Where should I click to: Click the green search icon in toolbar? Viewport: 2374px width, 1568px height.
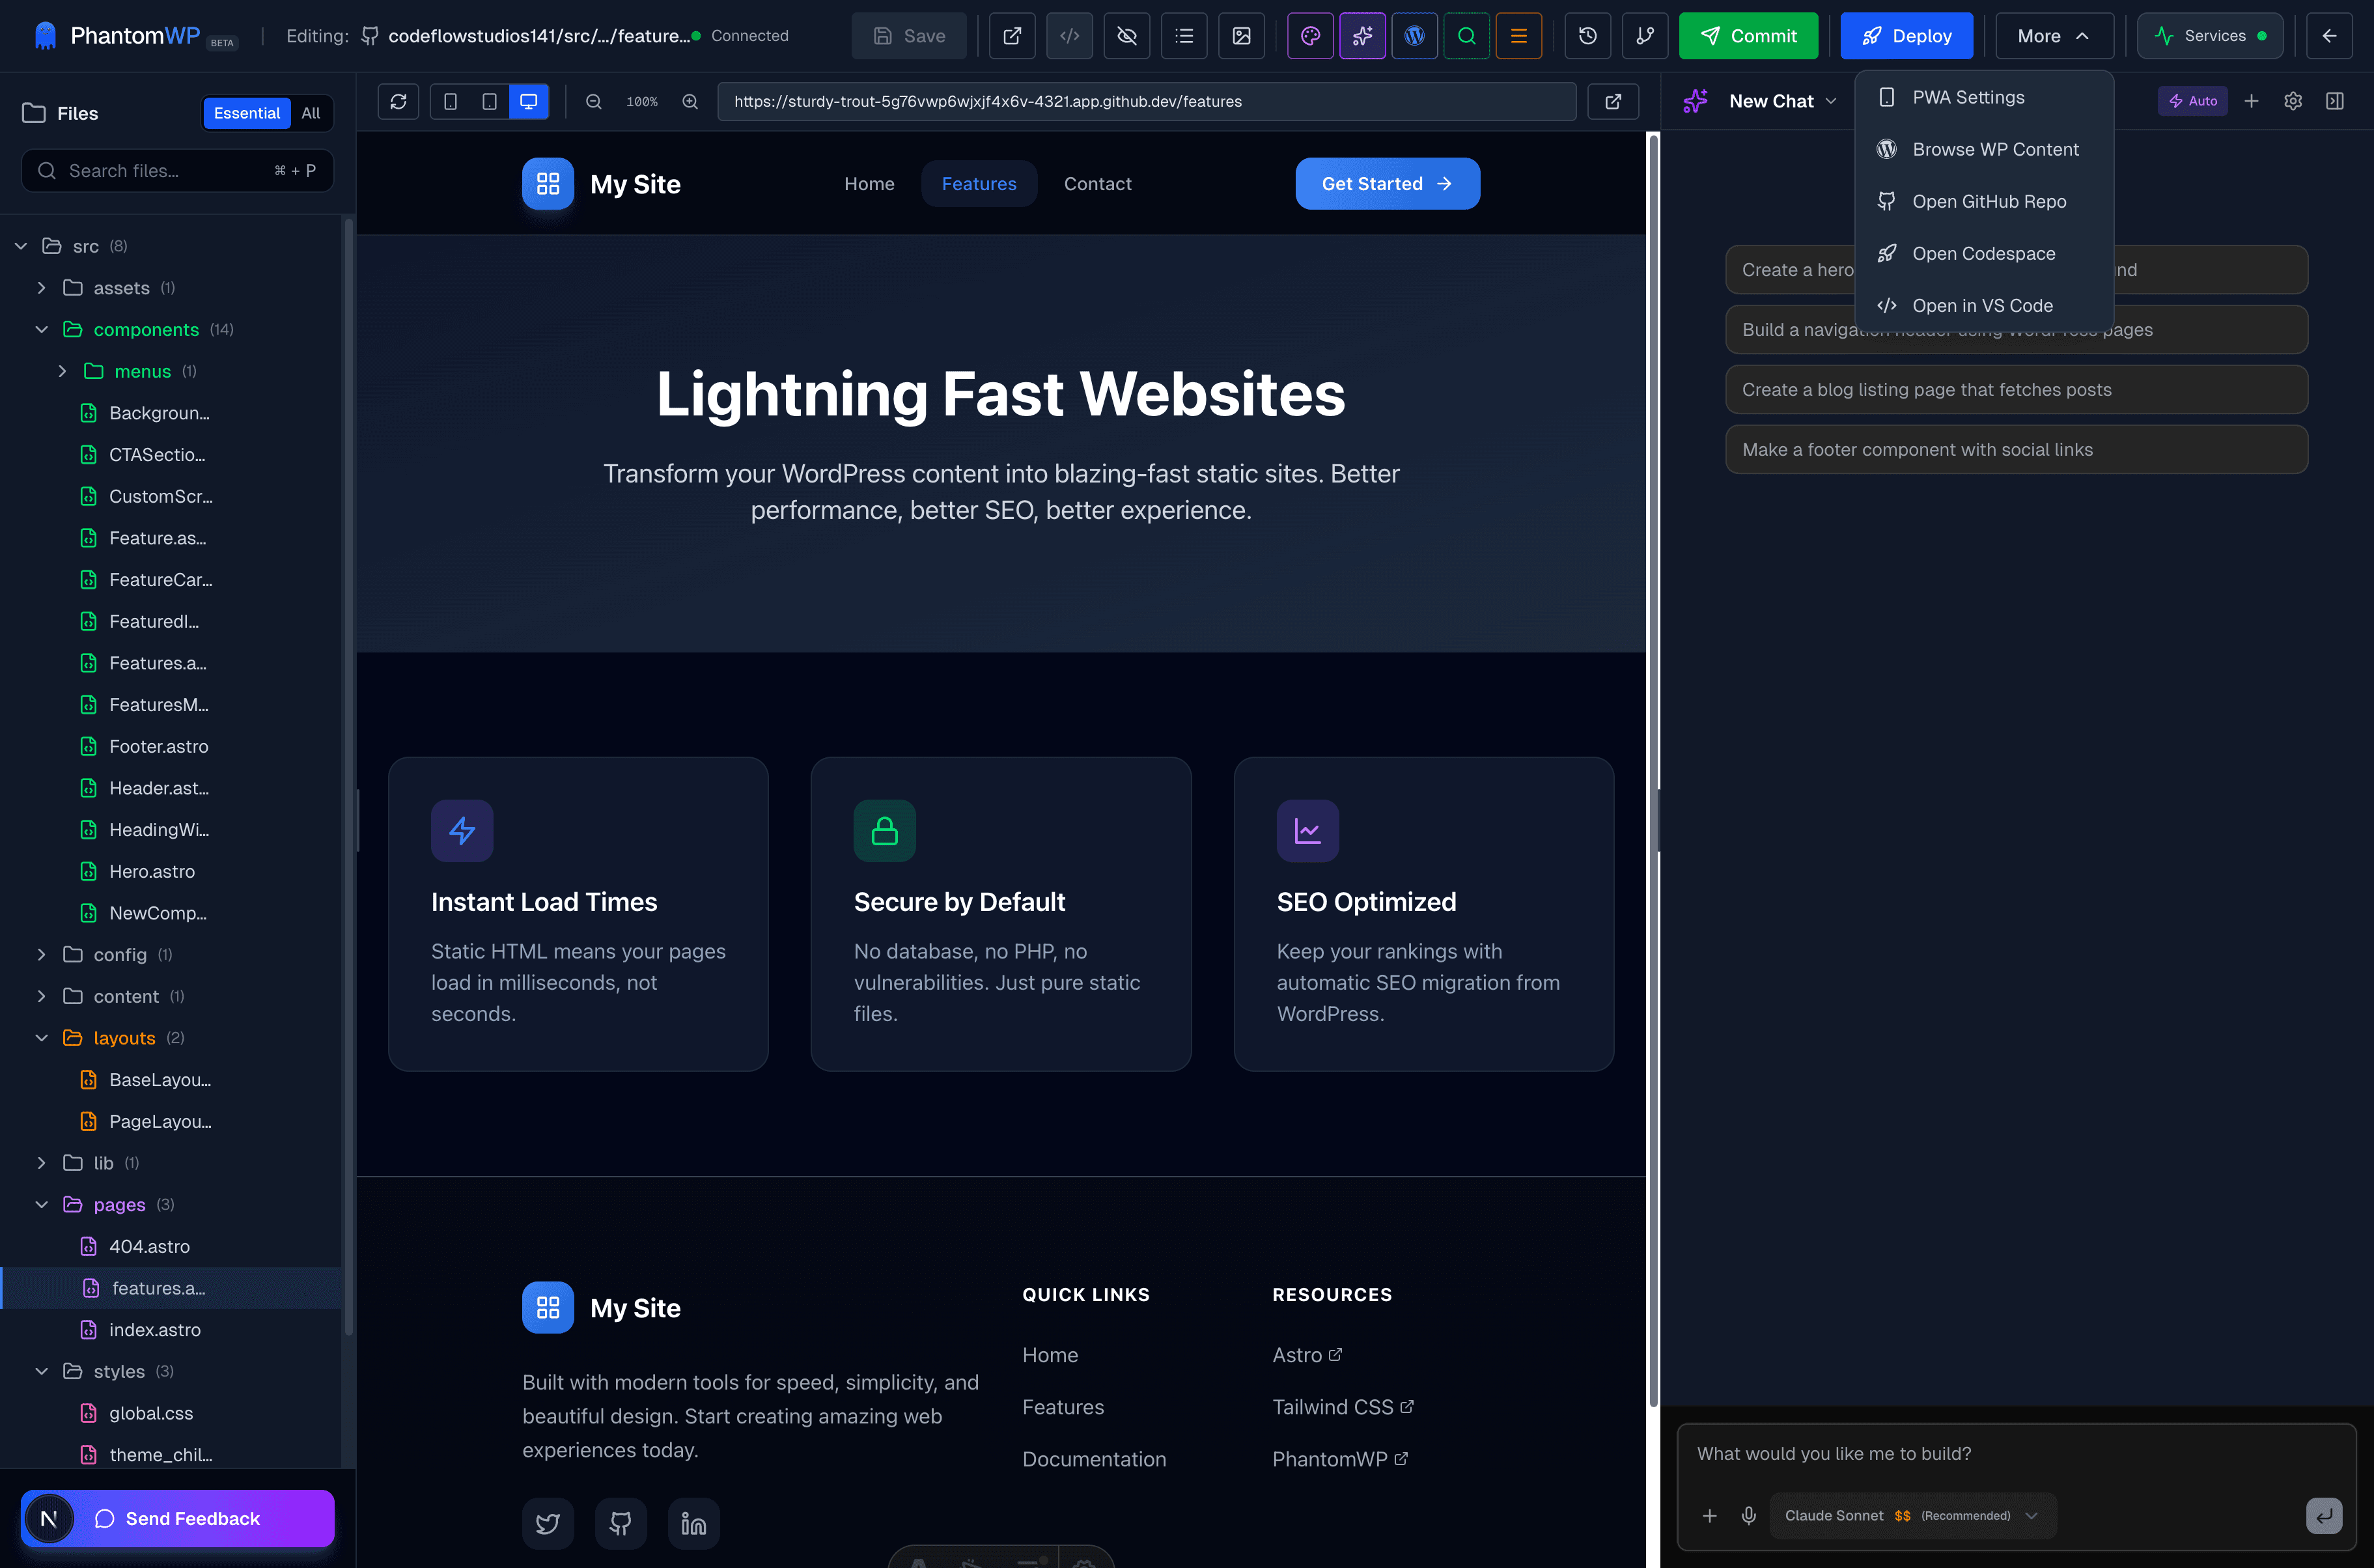(1466, 36)
